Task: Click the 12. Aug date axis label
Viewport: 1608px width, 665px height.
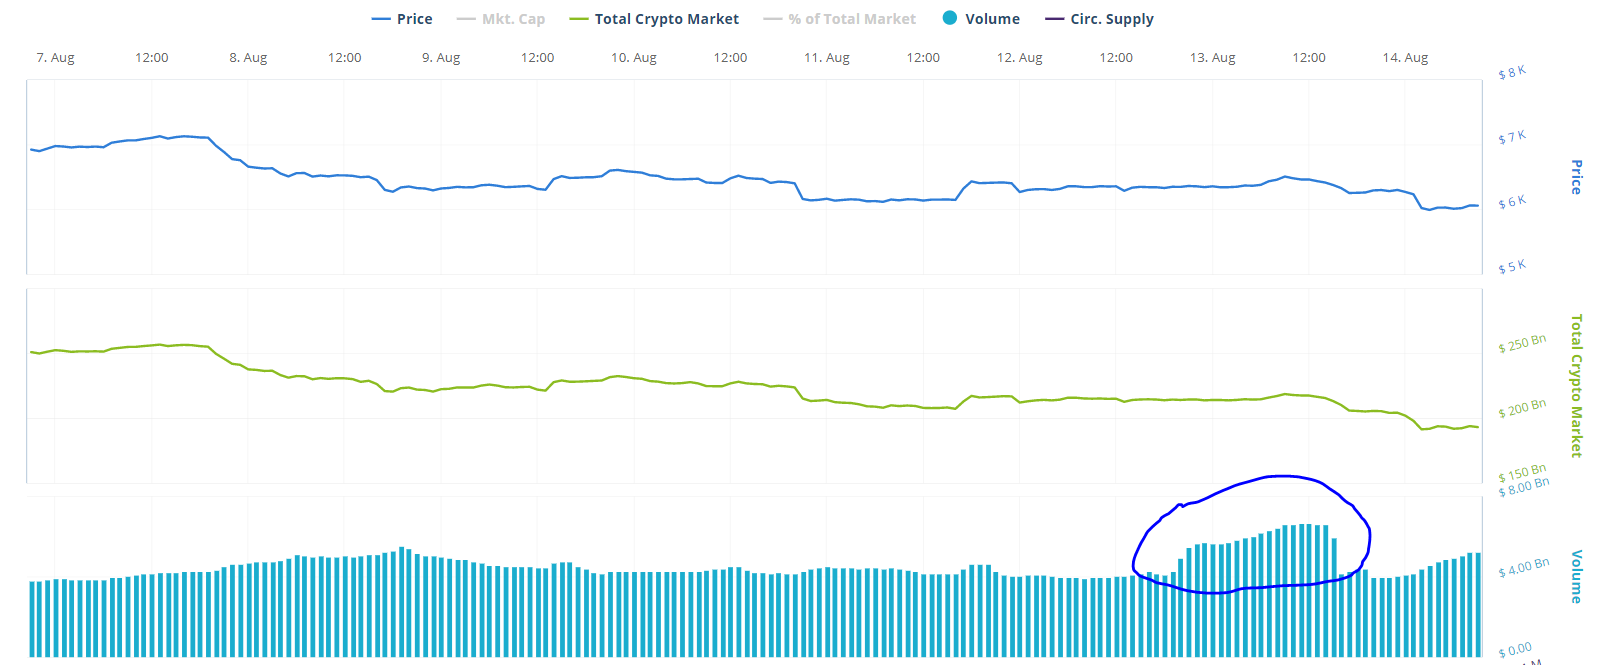Action: pyautogui.click(x=1019, y=58)
